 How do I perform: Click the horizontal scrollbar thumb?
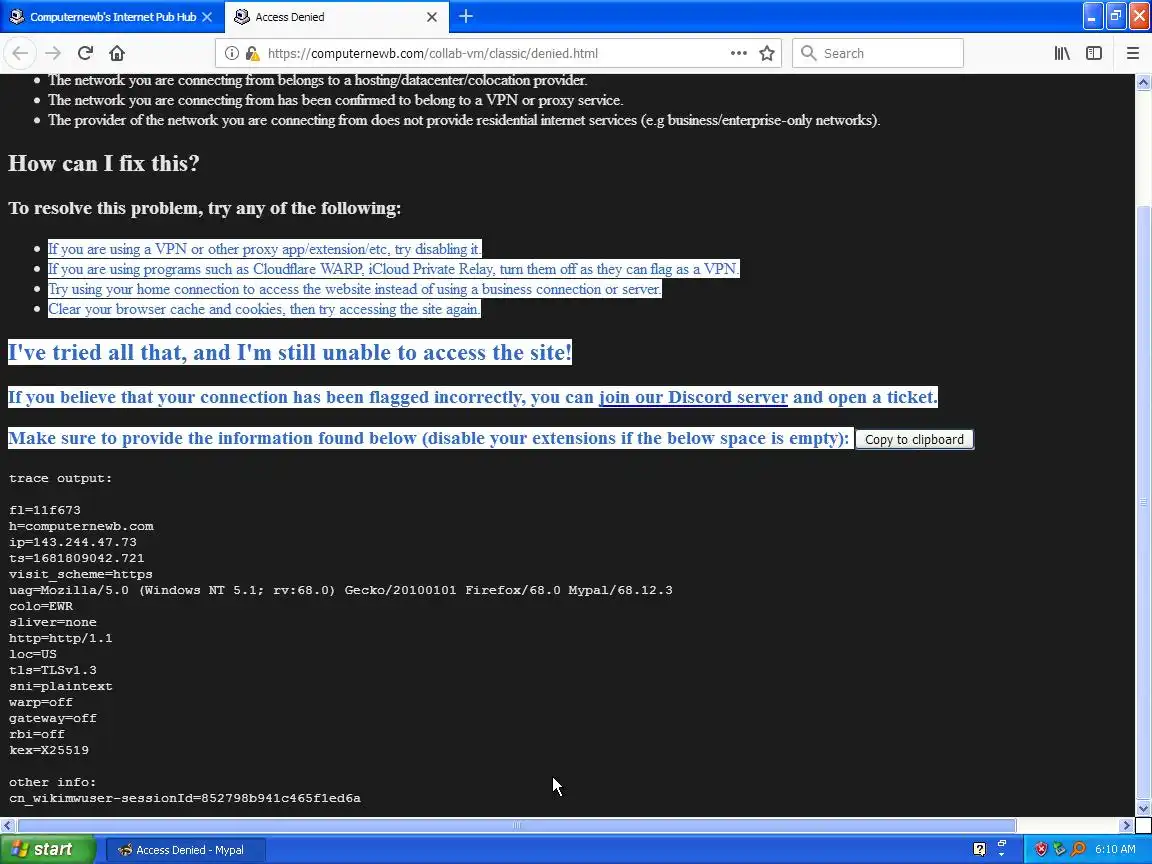point(516,825)
